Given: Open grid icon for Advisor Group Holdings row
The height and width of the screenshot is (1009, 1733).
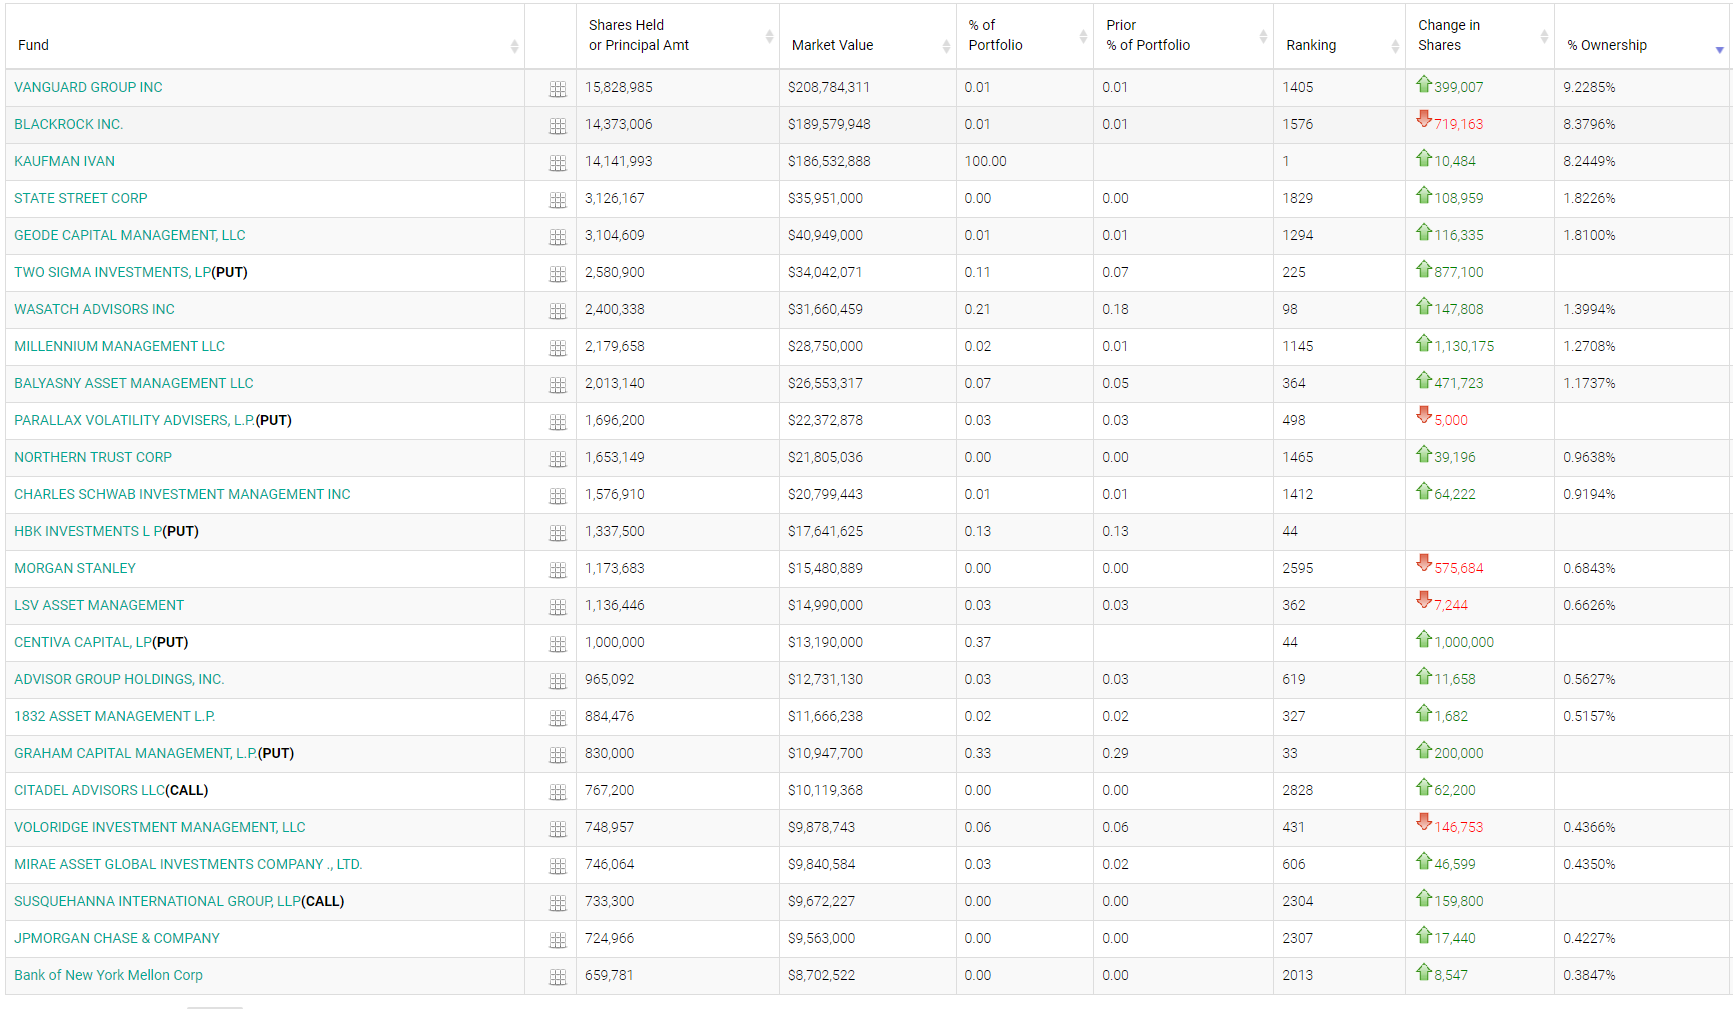Looking at the screenshot, I should tap(558, 681).
